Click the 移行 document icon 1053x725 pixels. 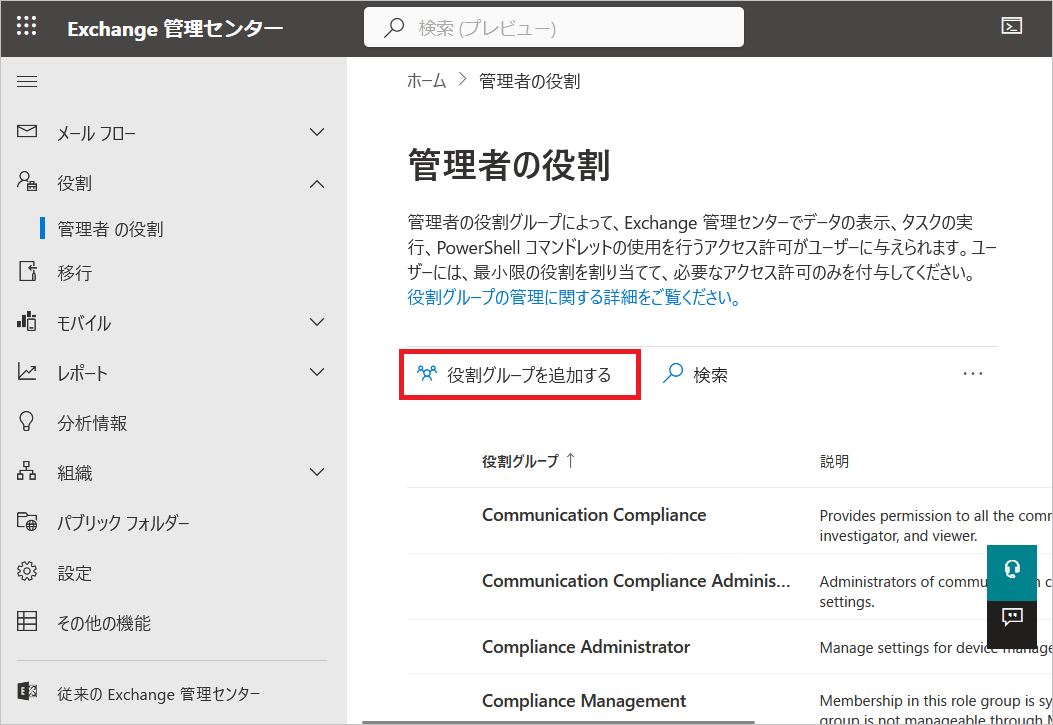[x=28, y=271]
